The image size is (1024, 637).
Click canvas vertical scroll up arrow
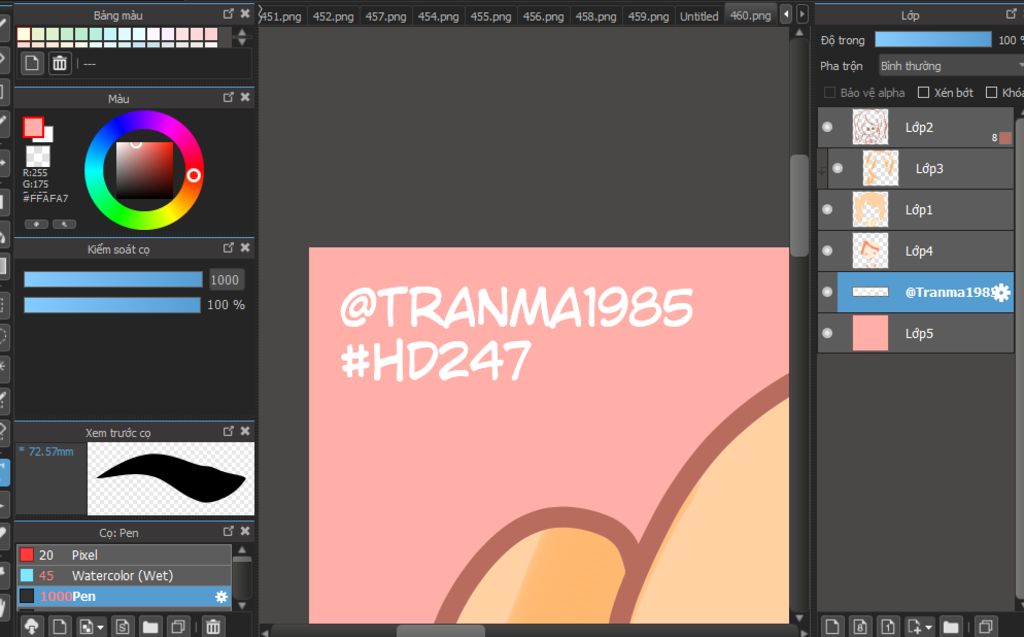point(799,32)
